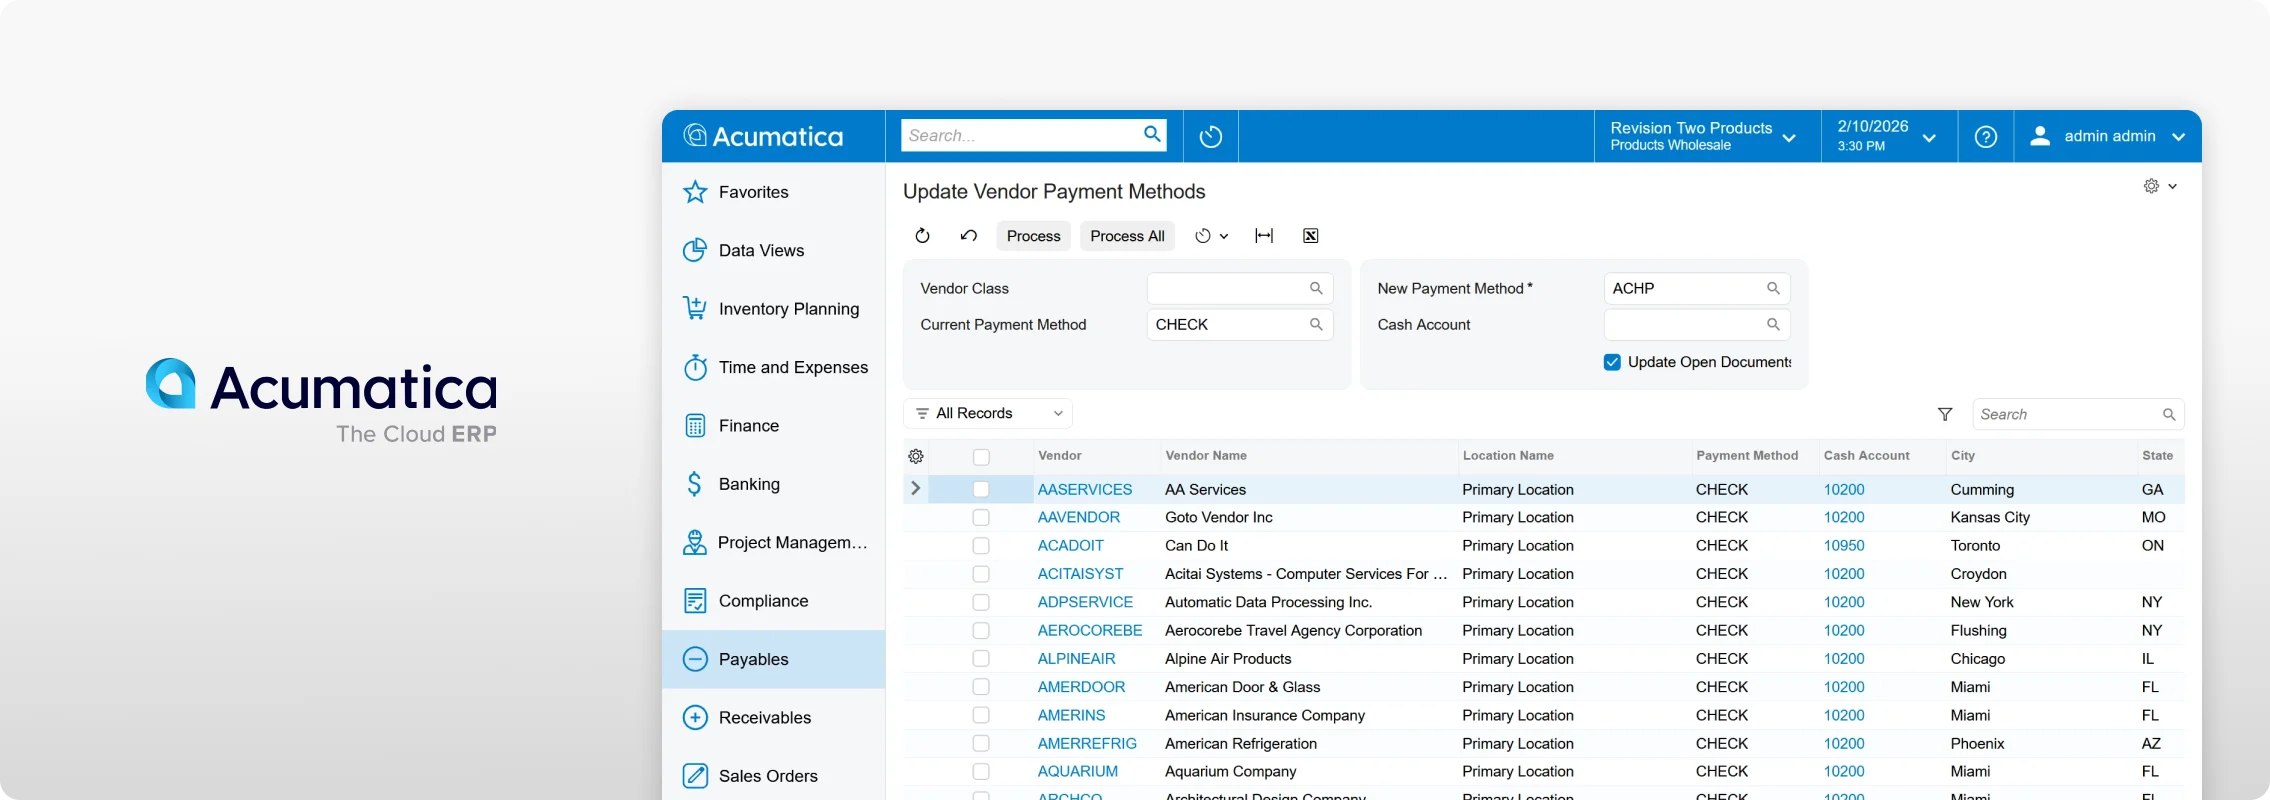Viewport: 2270px width, 800px height.
Task: Click the Time and Expenses stopwatch icon
Action: point(695,367)
